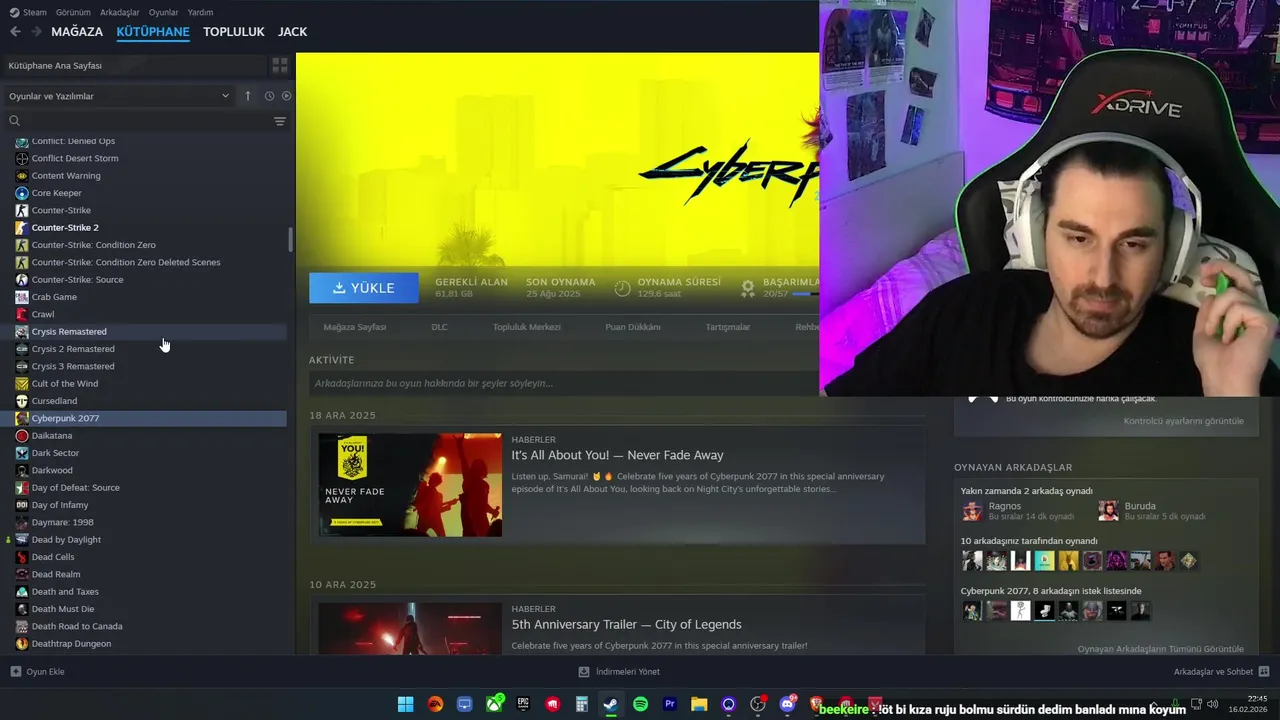Open Puan Dükkânı link
1280x720 pixels.
(632, 327)
